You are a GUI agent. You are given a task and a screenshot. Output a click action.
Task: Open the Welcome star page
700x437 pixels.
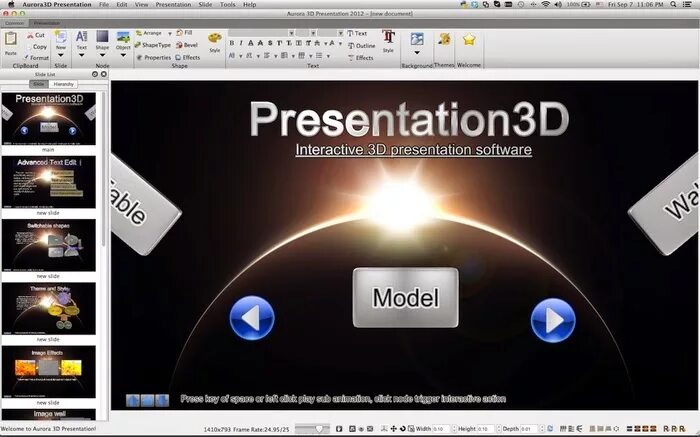pyautogui.click(x=469, y=40)
